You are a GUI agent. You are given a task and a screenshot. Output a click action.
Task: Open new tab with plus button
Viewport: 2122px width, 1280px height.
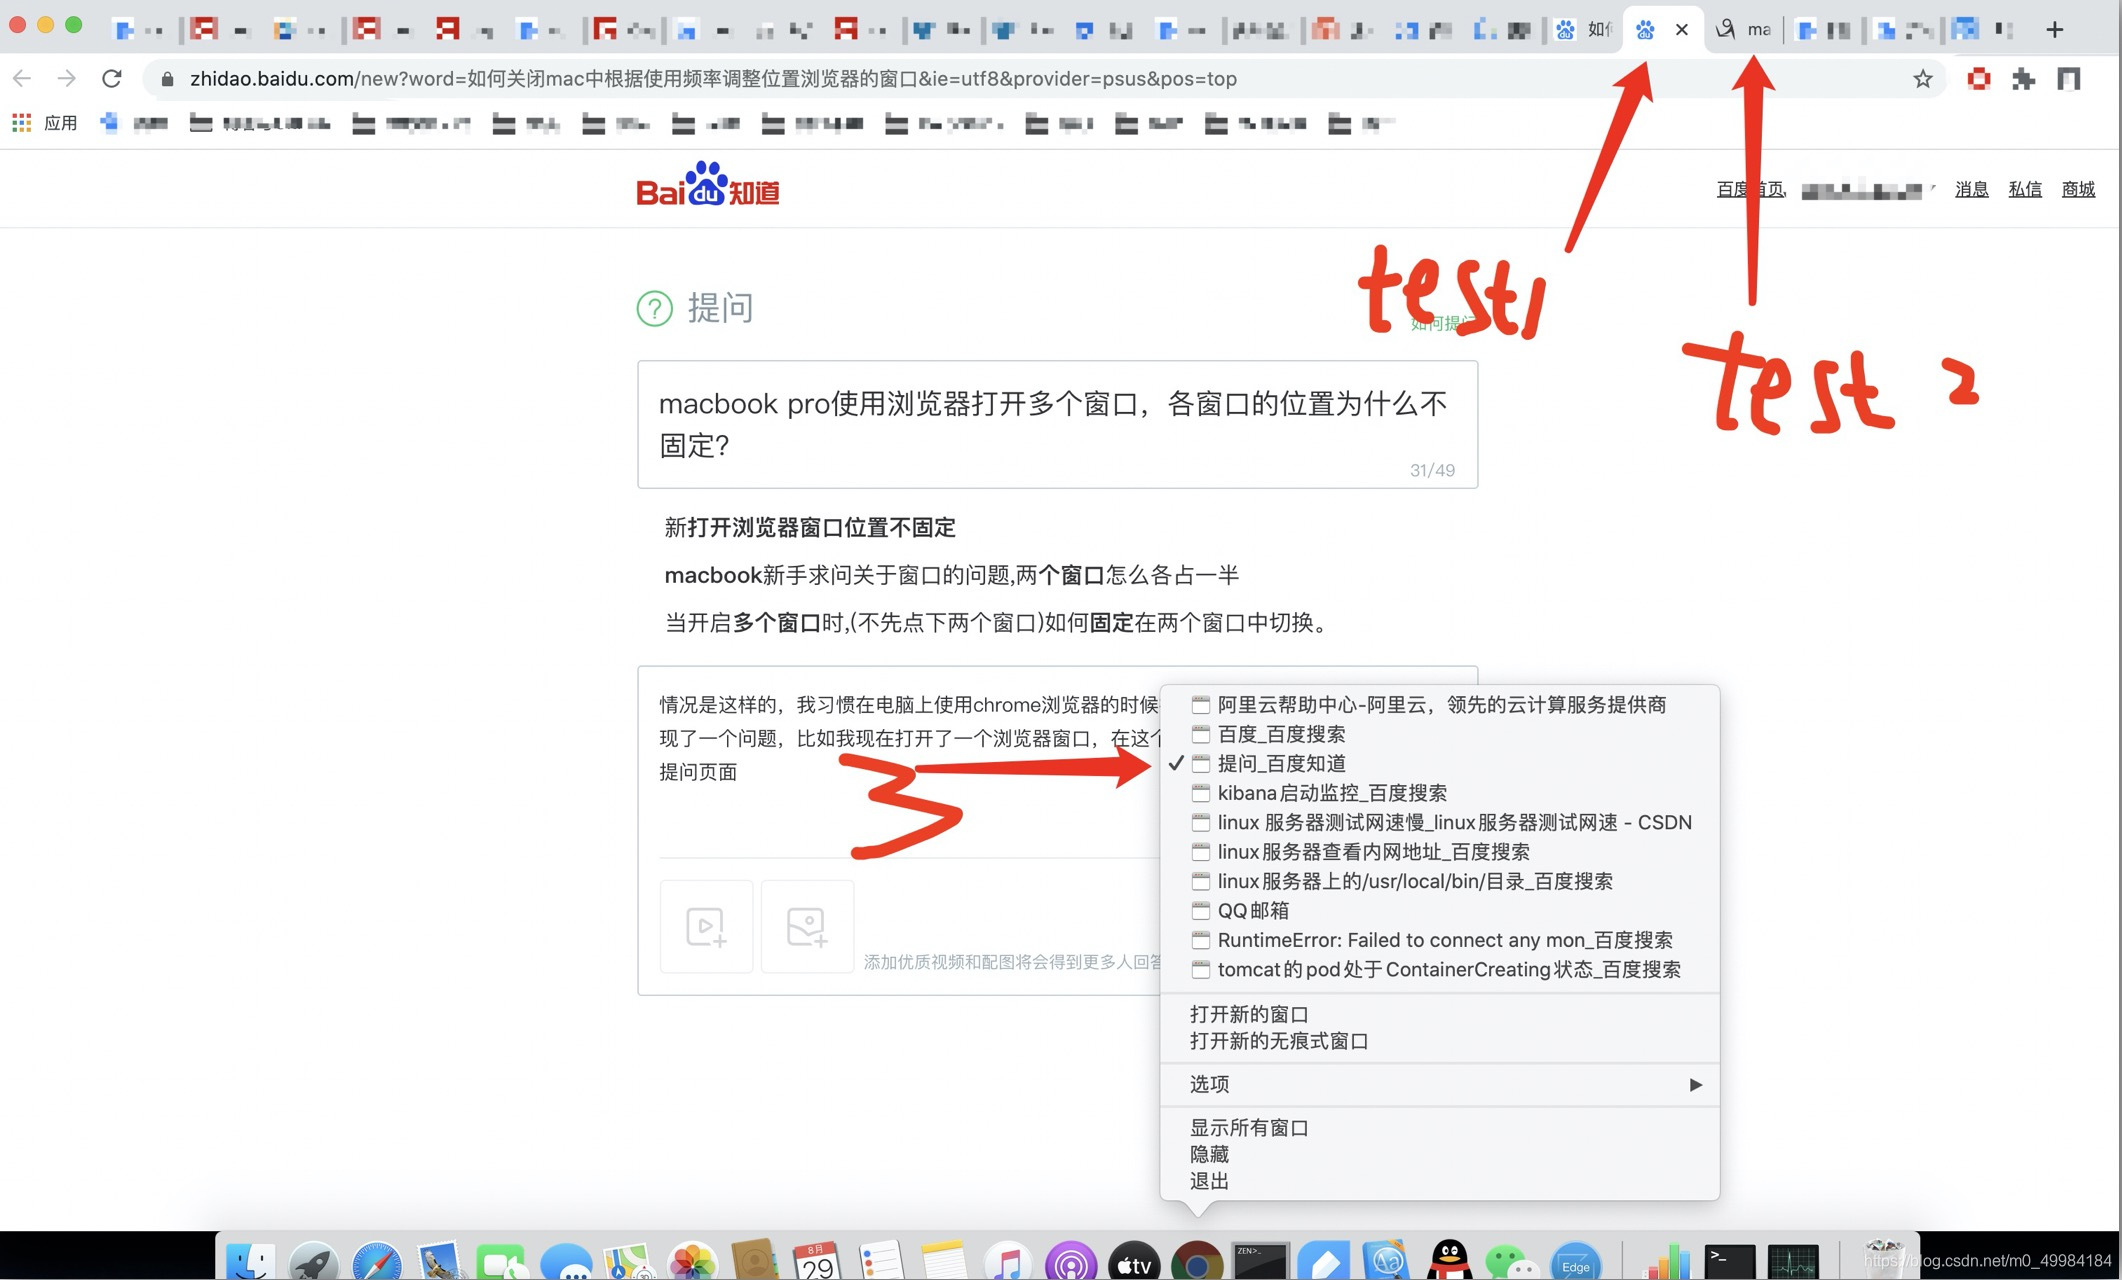click(2055, 30)
